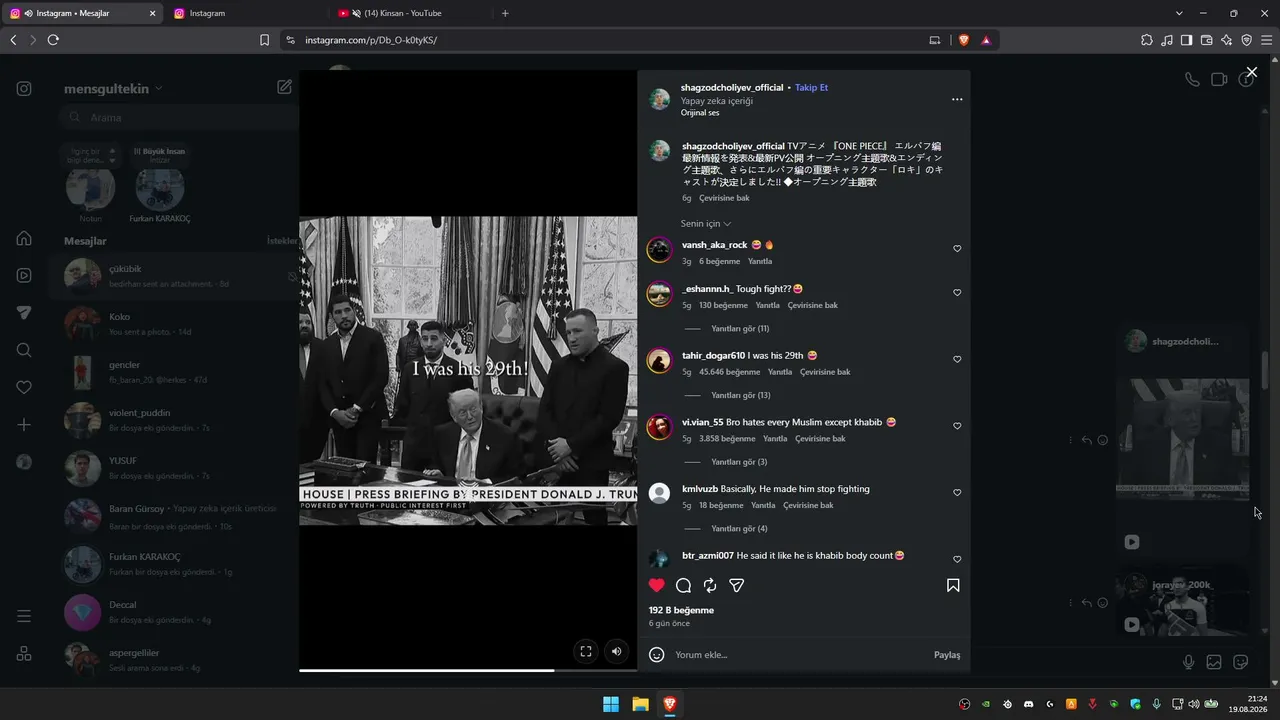
Task: Reply to vansh_aka_rock's comment
Action: [760, 262]
